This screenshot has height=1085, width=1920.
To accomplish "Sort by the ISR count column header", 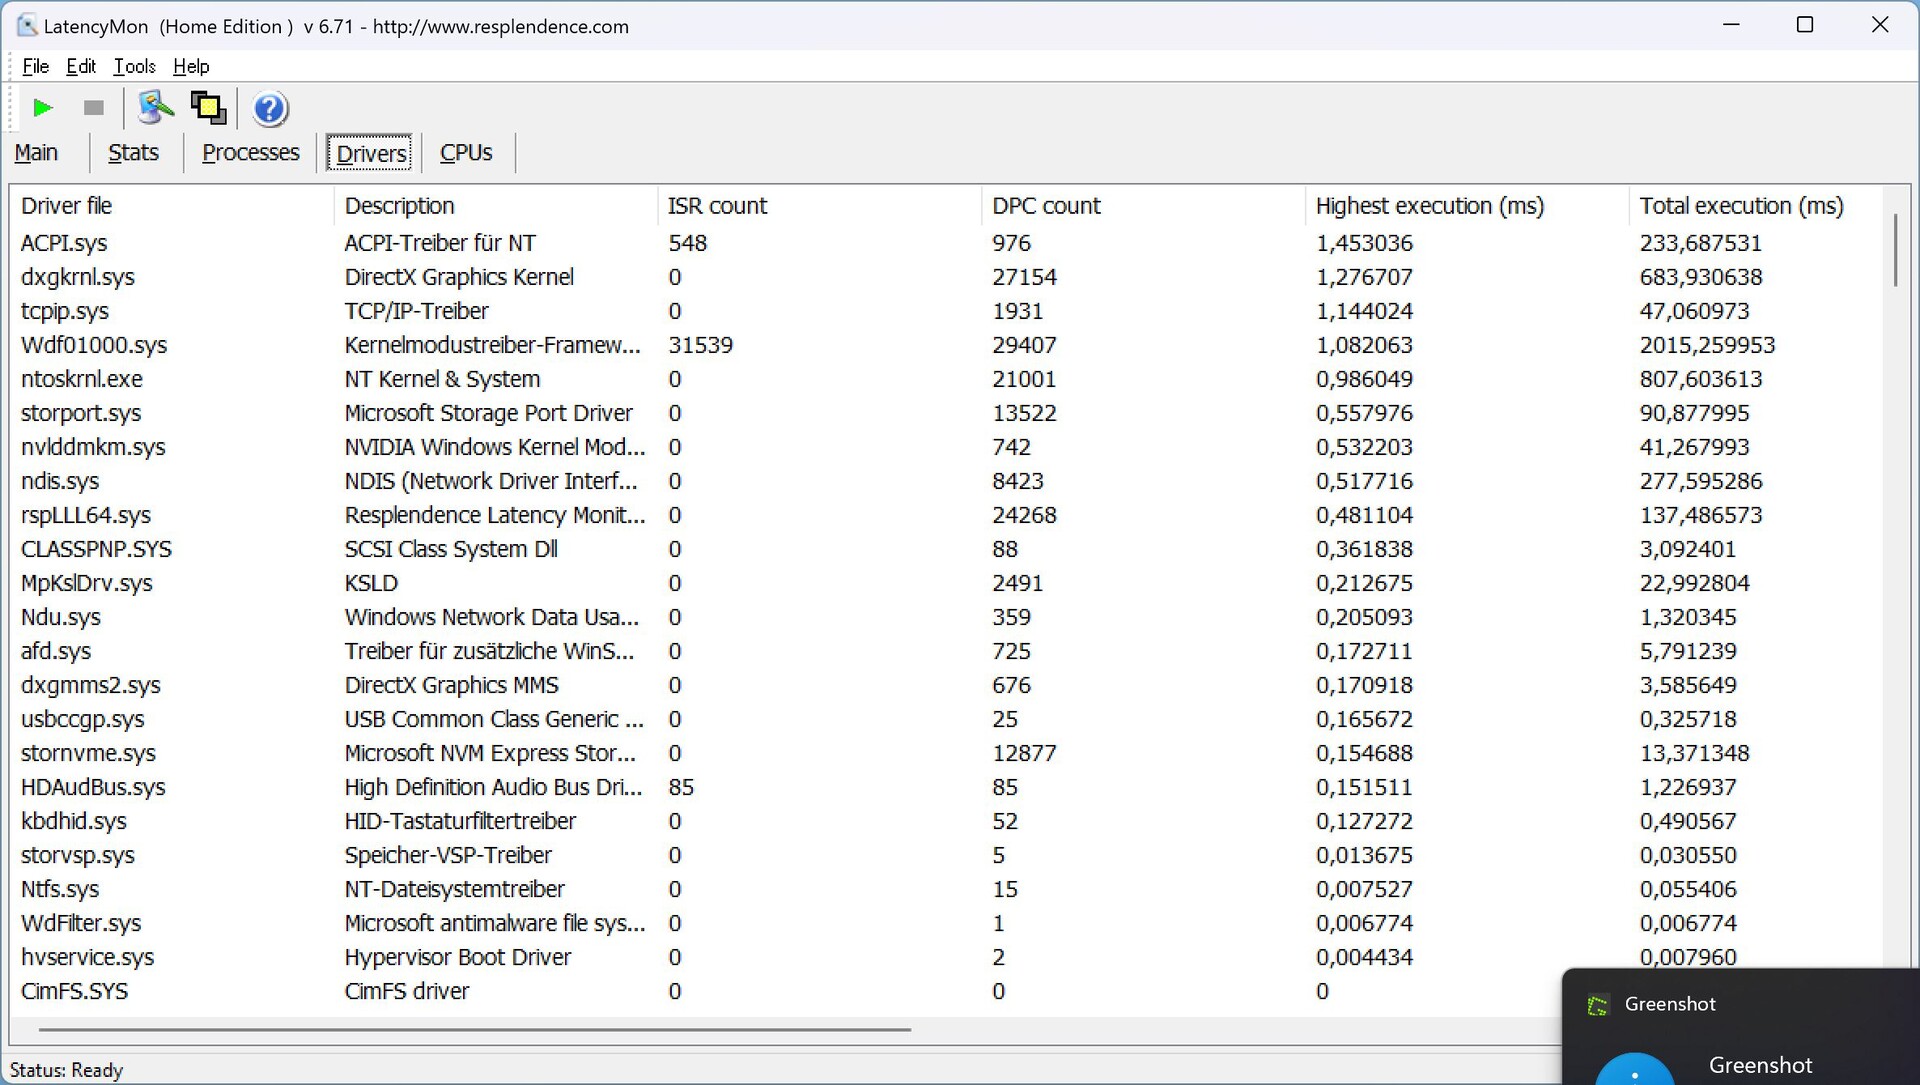I will 717,206.
